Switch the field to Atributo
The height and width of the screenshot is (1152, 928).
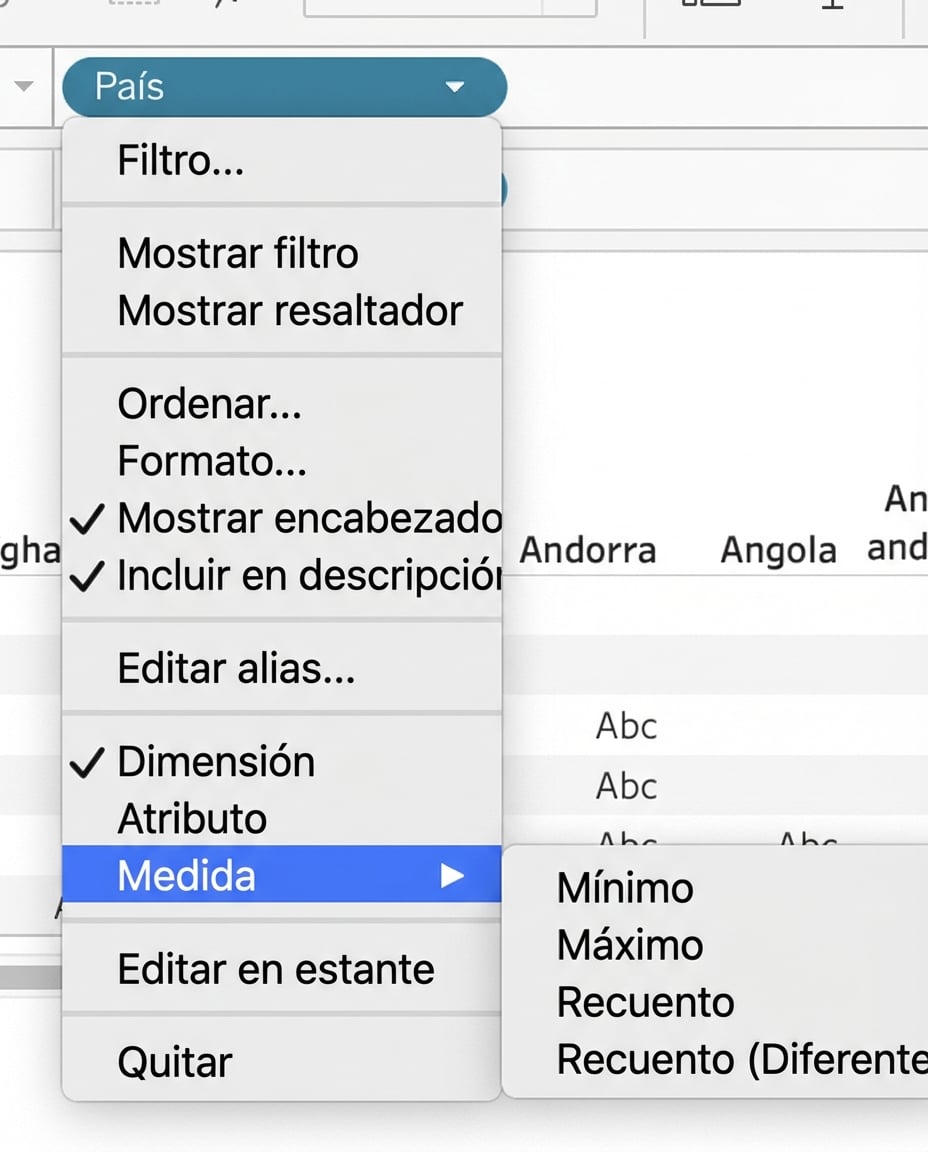[192, 818]
